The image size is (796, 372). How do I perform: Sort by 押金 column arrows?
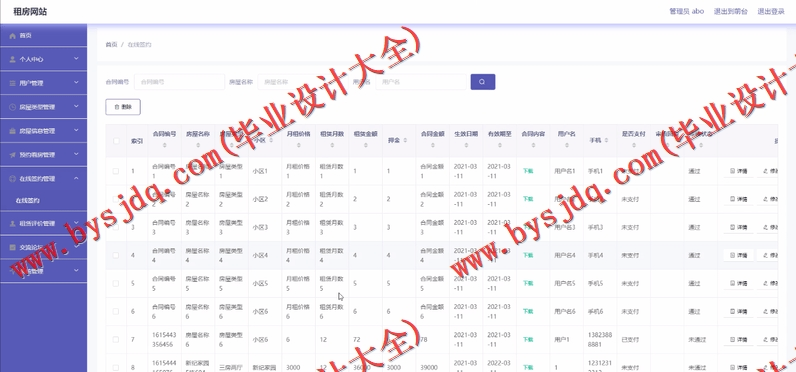pos(405,140)
